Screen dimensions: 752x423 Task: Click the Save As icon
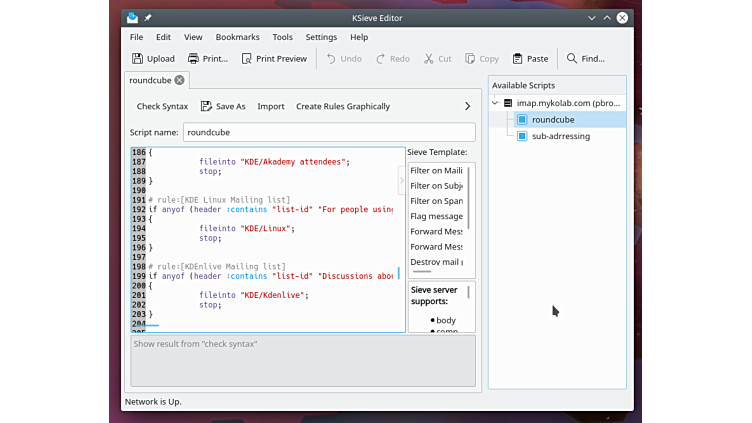pyautogui.click(x=206, y=106)
